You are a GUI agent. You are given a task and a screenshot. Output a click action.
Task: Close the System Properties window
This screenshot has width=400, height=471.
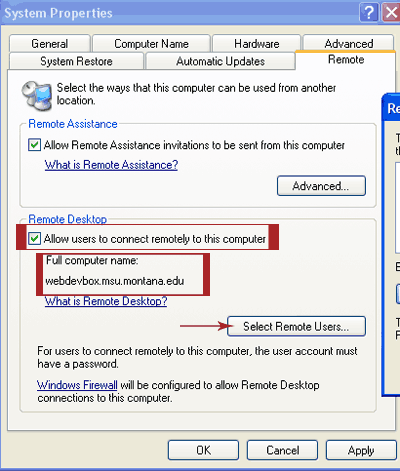tap(391, 13)
